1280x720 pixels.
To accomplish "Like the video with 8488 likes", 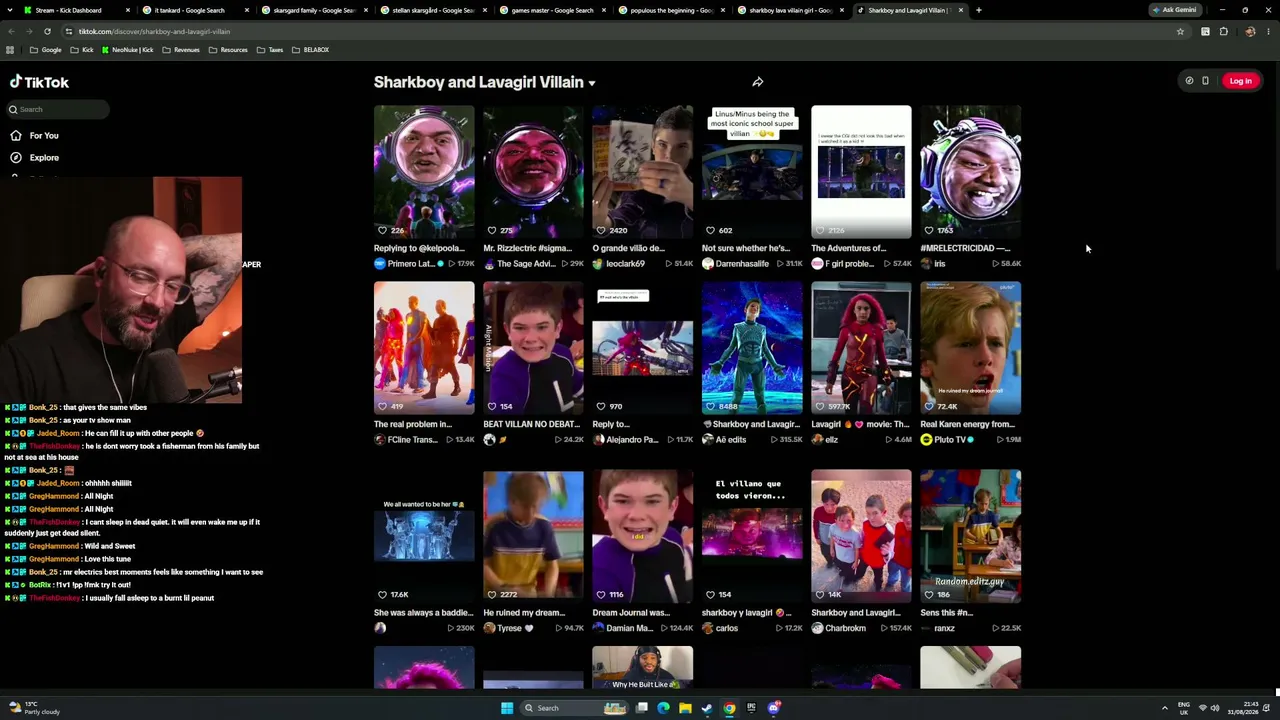I will click(x=710, y=406).
